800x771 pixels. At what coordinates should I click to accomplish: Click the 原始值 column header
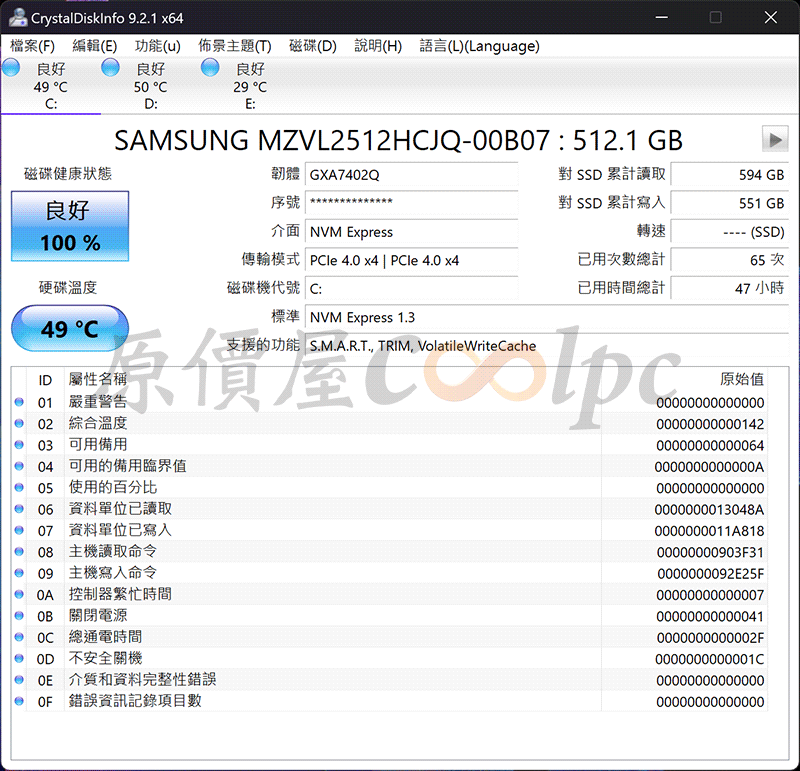click(x=742, y=379)
